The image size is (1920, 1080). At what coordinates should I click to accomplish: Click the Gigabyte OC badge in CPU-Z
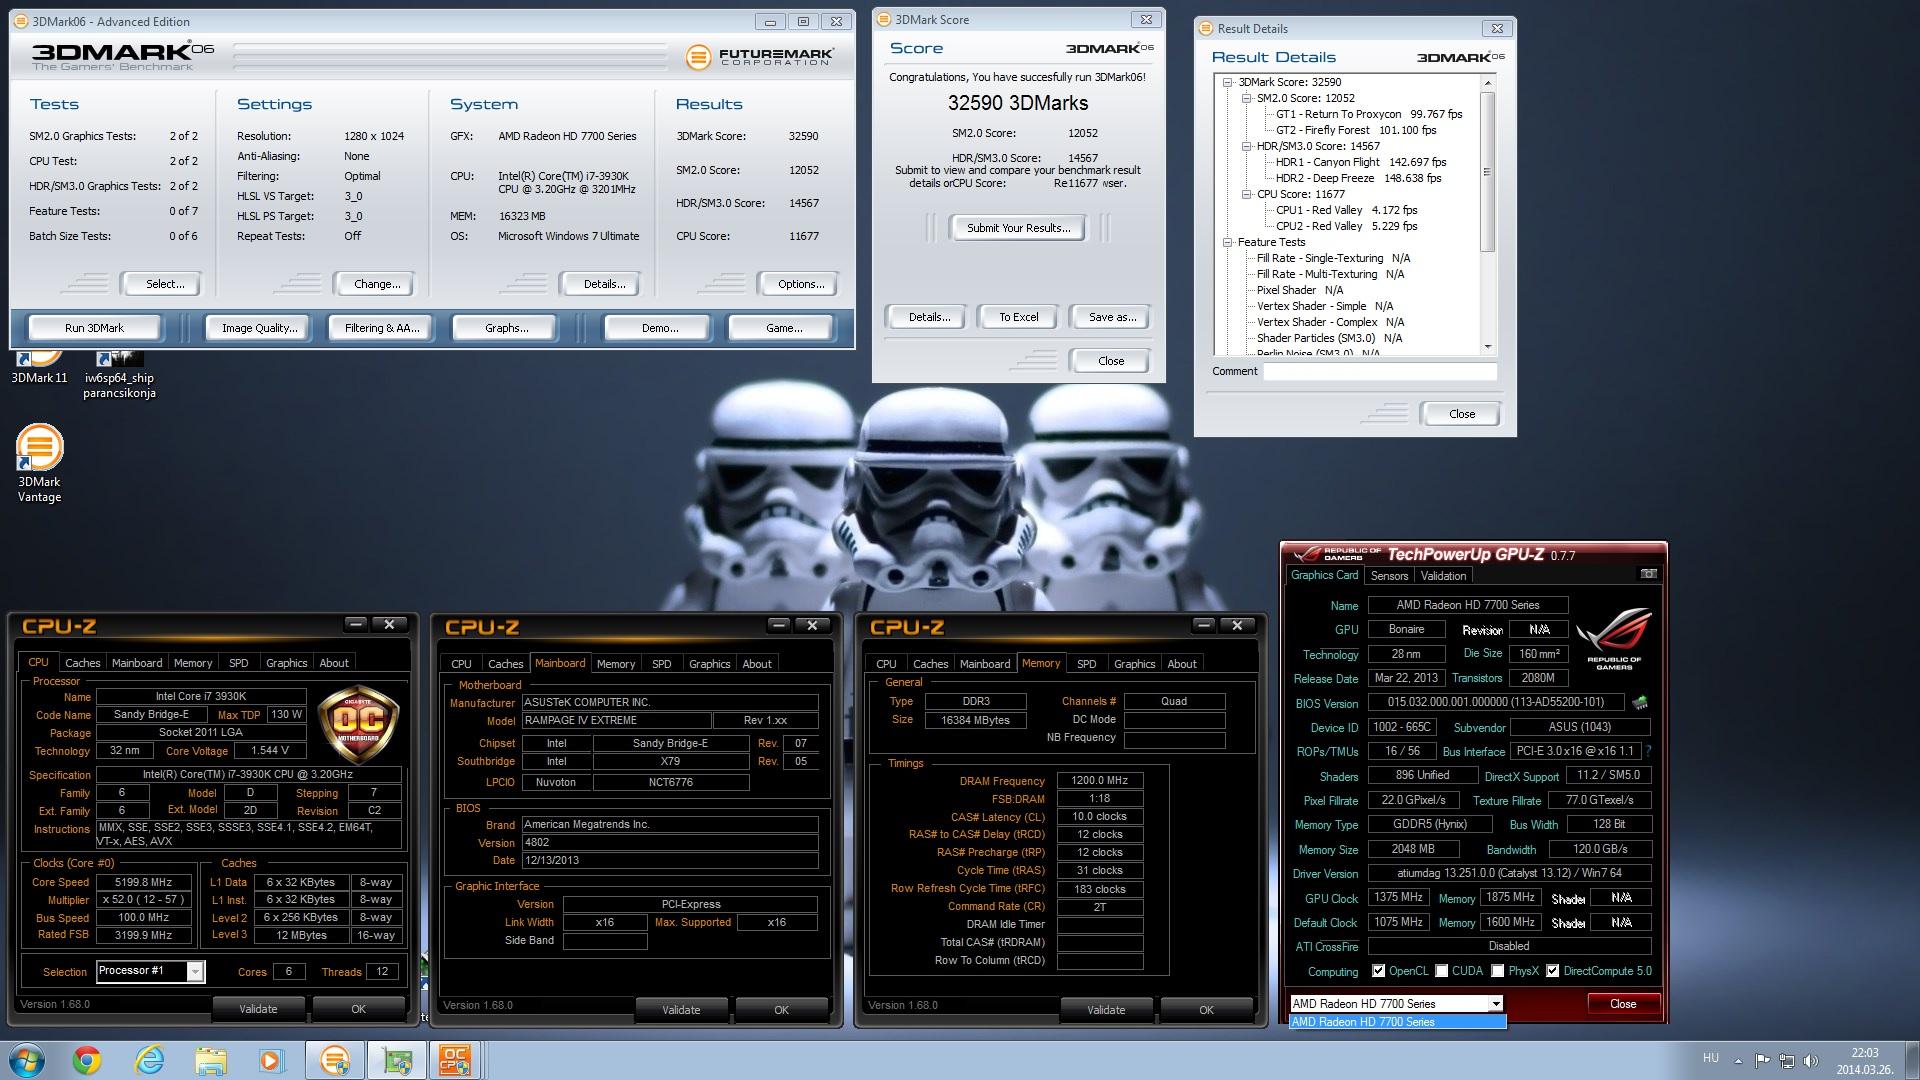tap(358, 727)
